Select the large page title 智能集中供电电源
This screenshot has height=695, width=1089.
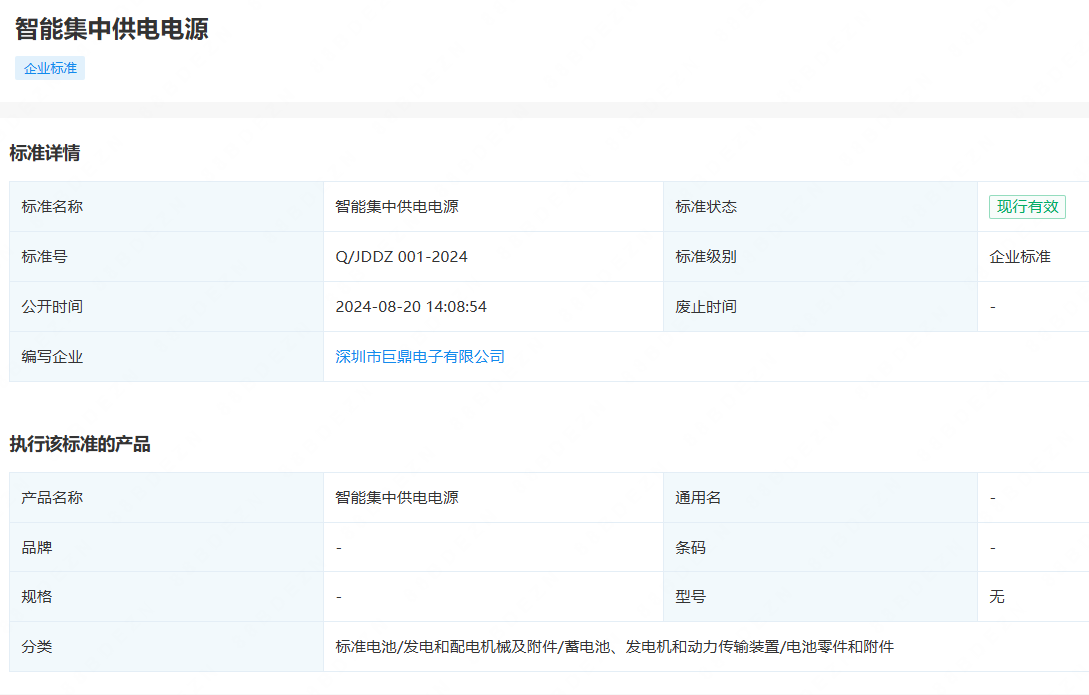[x=112, y=29]
